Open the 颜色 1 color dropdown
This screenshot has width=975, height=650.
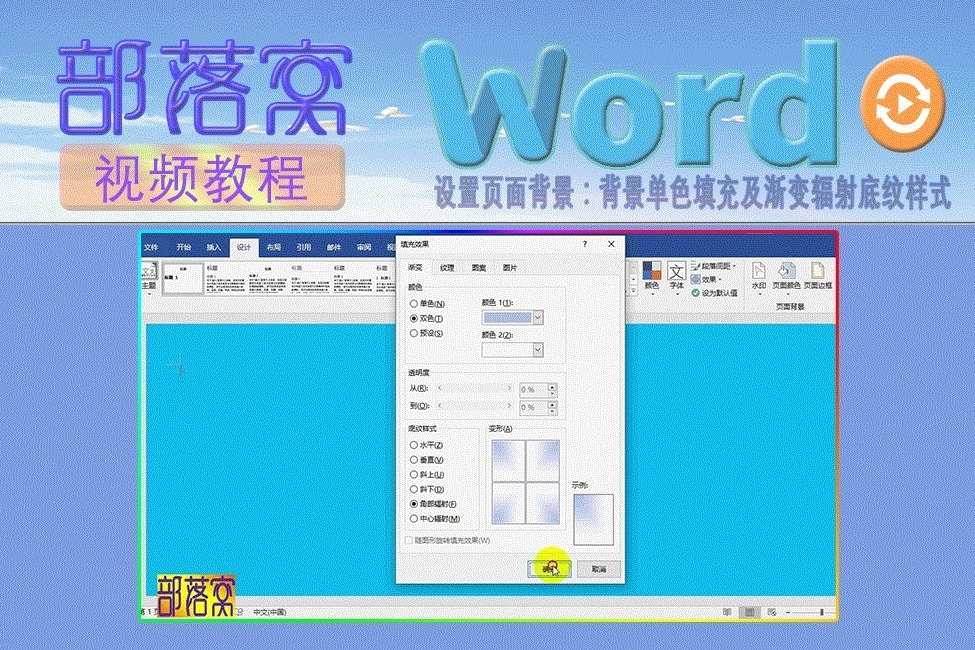pos(538,317)
